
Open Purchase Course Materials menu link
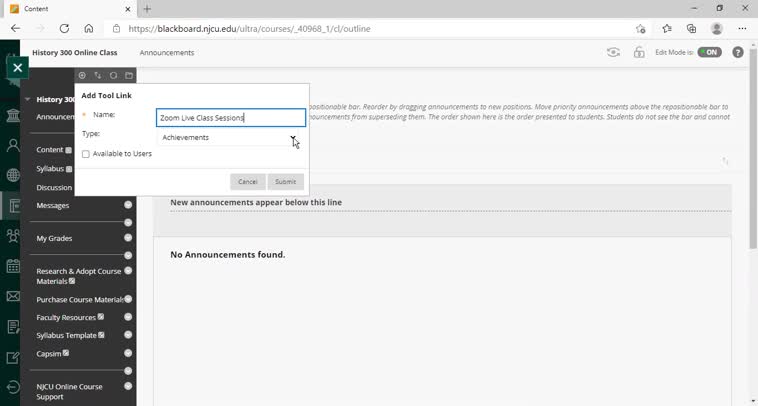coord(80,300)
